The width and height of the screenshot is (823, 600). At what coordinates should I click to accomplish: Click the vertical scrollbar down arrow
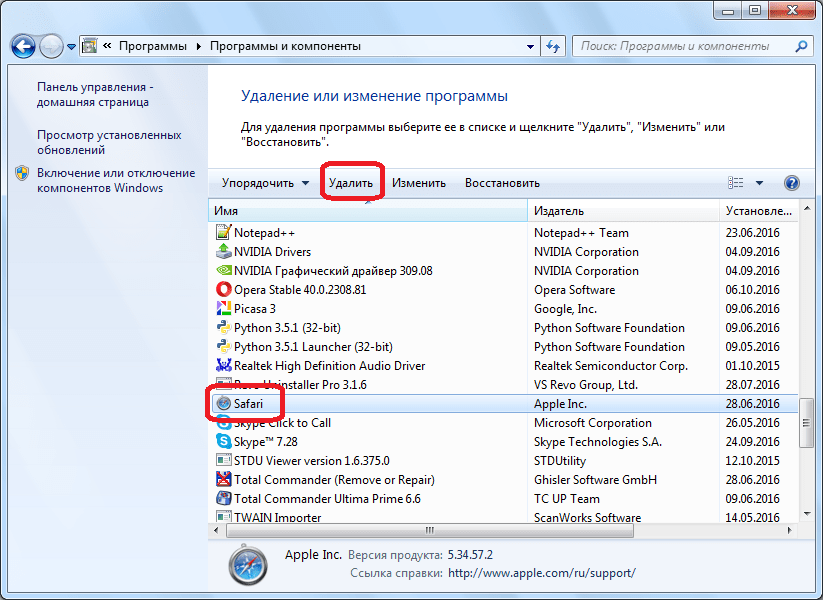807,512
